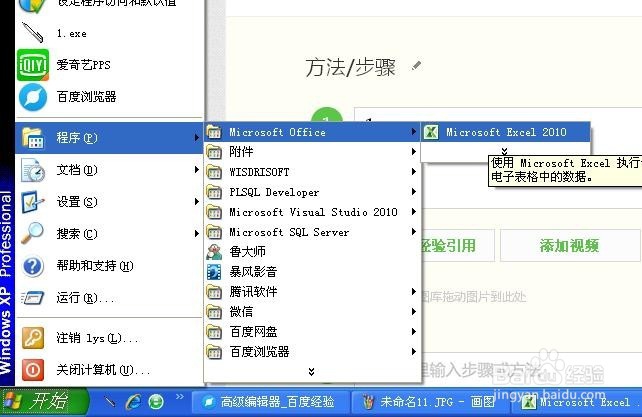Click the 设置(S) settings icon
Screen dimensions: 642x417
point(33,202)
